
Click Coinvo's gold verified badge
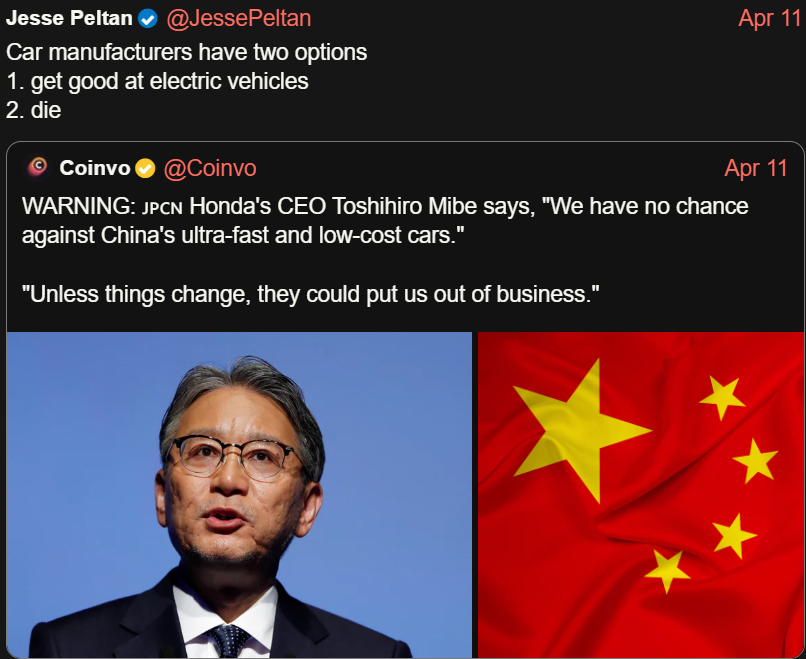145,169
